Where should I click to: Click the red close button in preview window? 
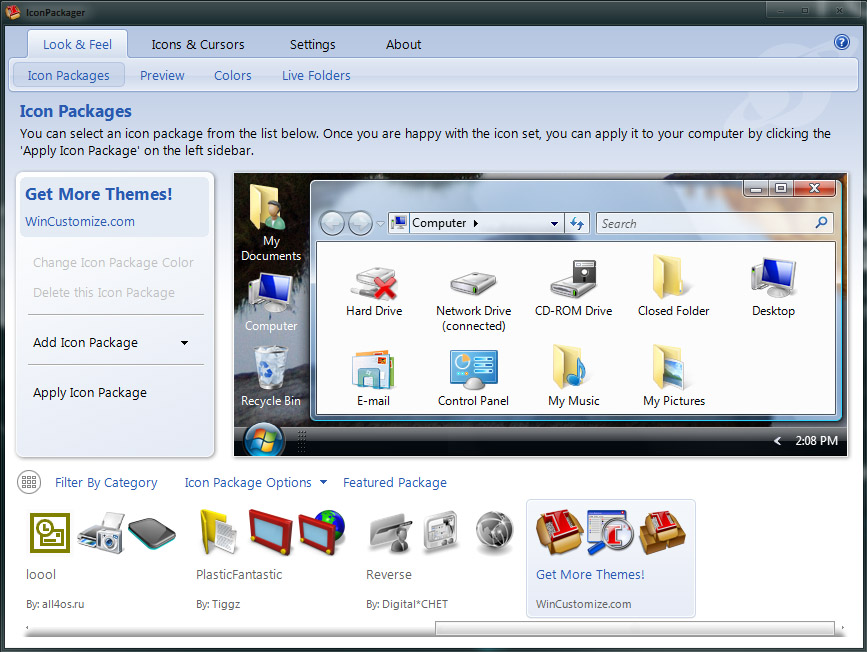814,189
